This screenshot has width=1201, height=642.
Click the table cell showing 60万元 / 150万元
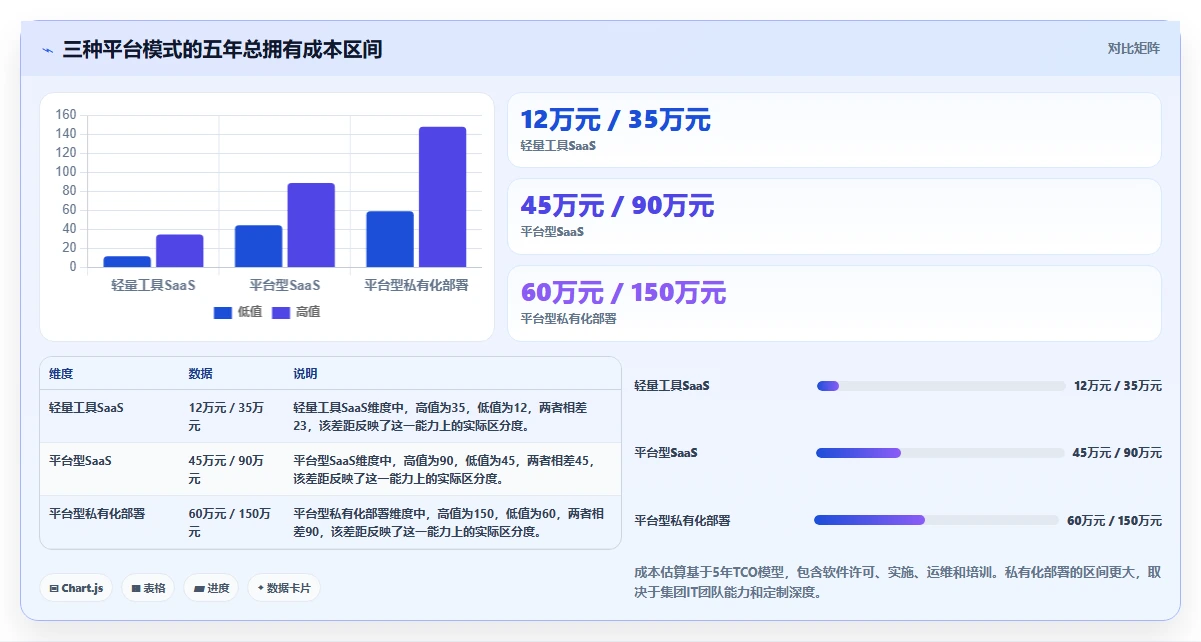point(230,523)
